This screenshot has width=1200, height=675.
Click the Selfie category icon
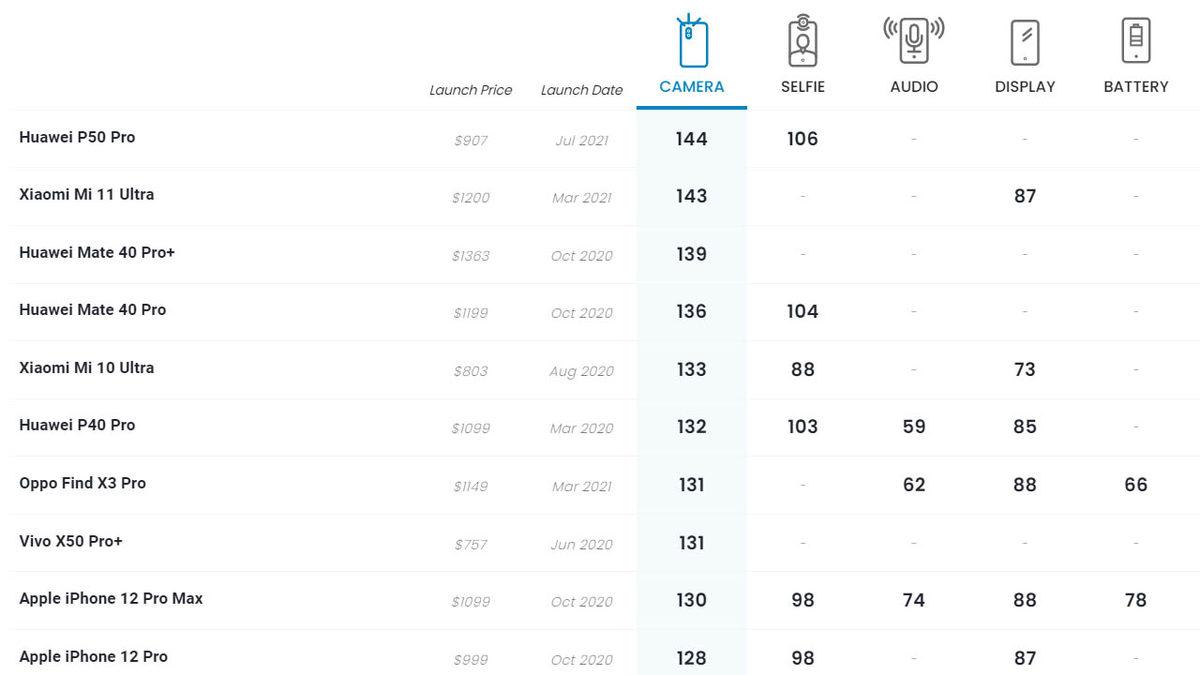point(803,43)
